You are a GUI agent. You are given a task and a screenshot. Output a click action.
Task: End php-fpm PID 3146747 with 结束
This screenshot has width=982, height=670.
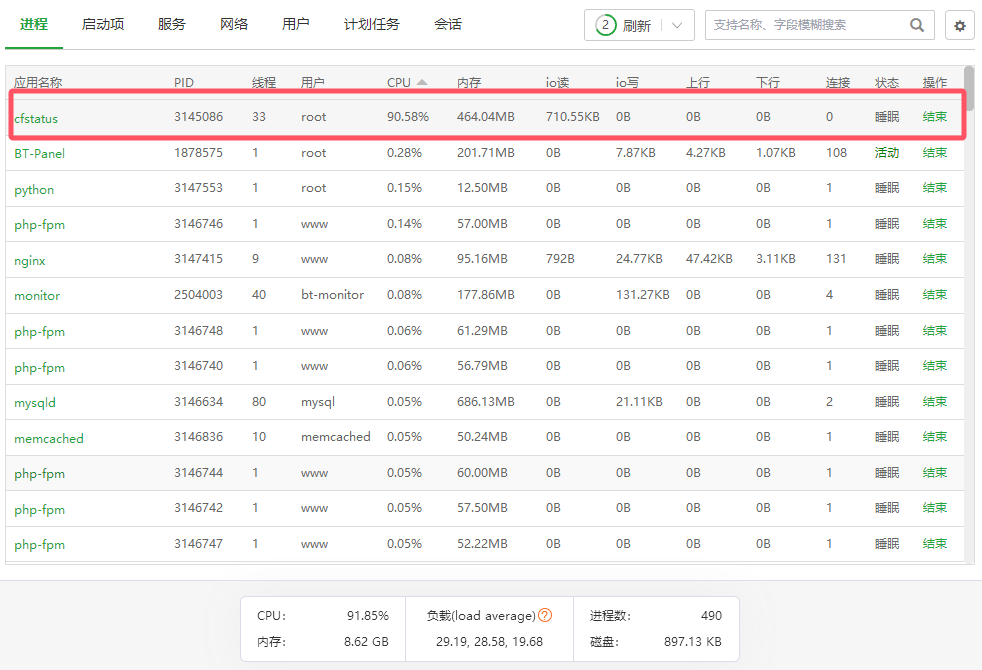(x=934, y=544)
